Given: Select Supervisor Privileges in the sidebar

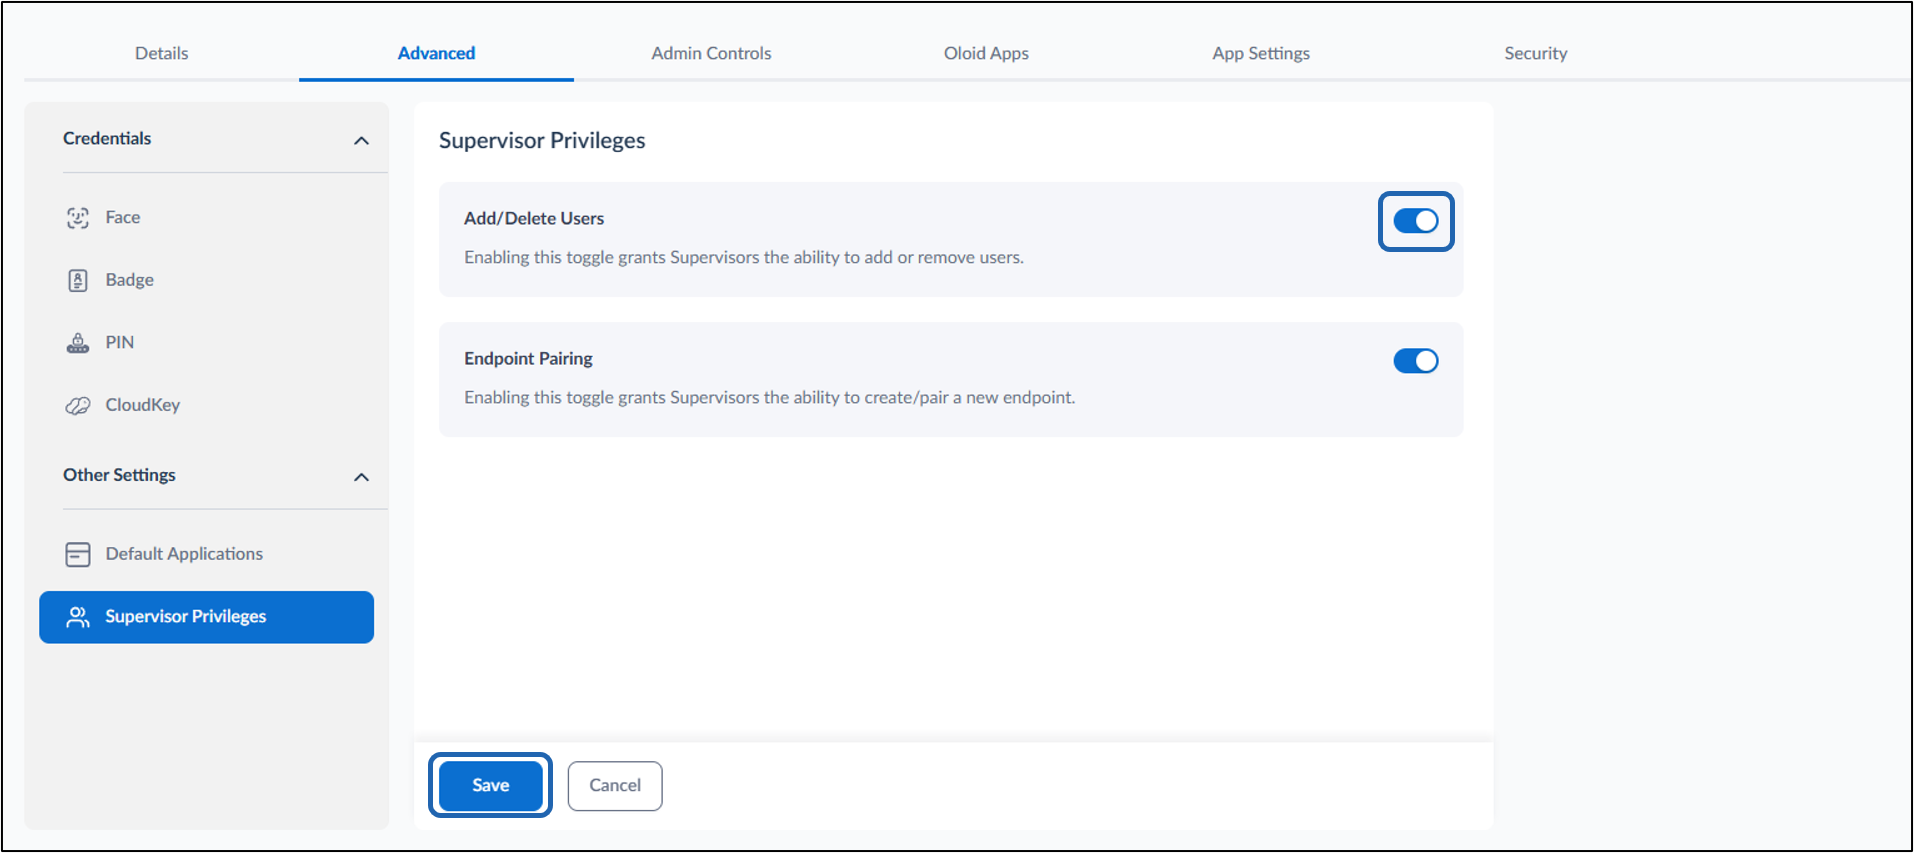Looking at the screenshot, I should tap(206, 617).
